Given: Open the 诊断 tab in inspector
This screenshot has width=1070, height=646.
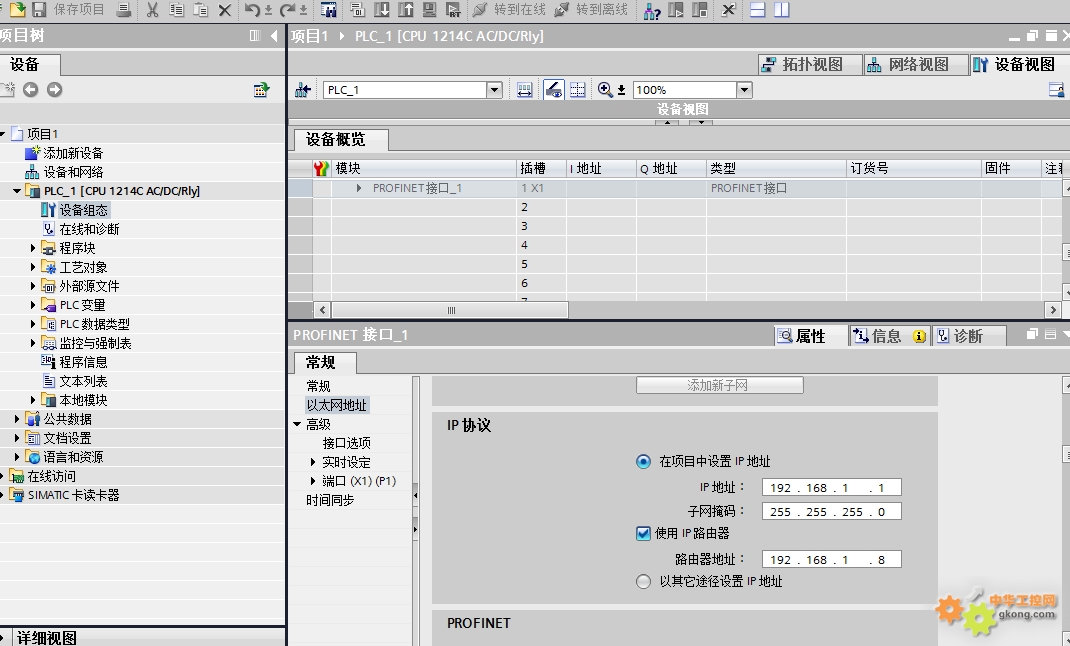Looking at the screenshot, I should [x=968, y=336].
